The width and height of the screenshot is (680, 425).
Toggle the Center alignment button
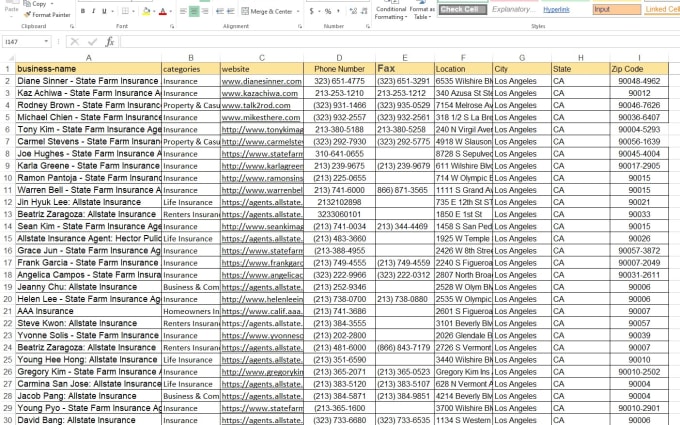[194, 11]
